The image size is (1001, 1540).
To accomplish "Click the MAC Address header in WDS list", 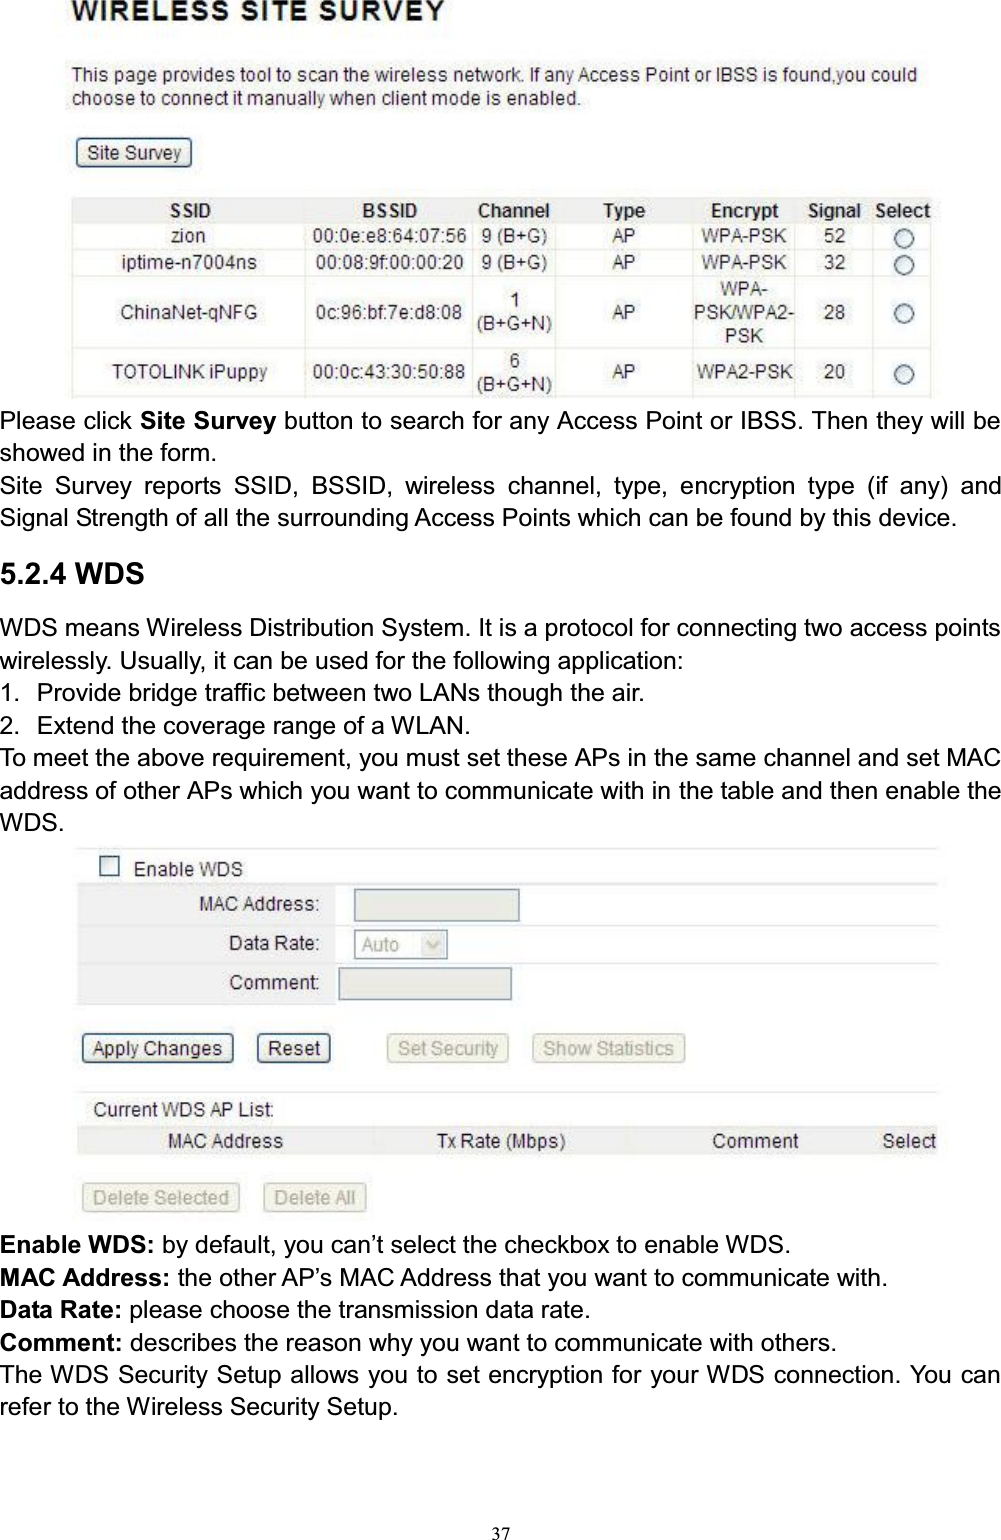I will pyautogui.click(x=225, y=1141).
